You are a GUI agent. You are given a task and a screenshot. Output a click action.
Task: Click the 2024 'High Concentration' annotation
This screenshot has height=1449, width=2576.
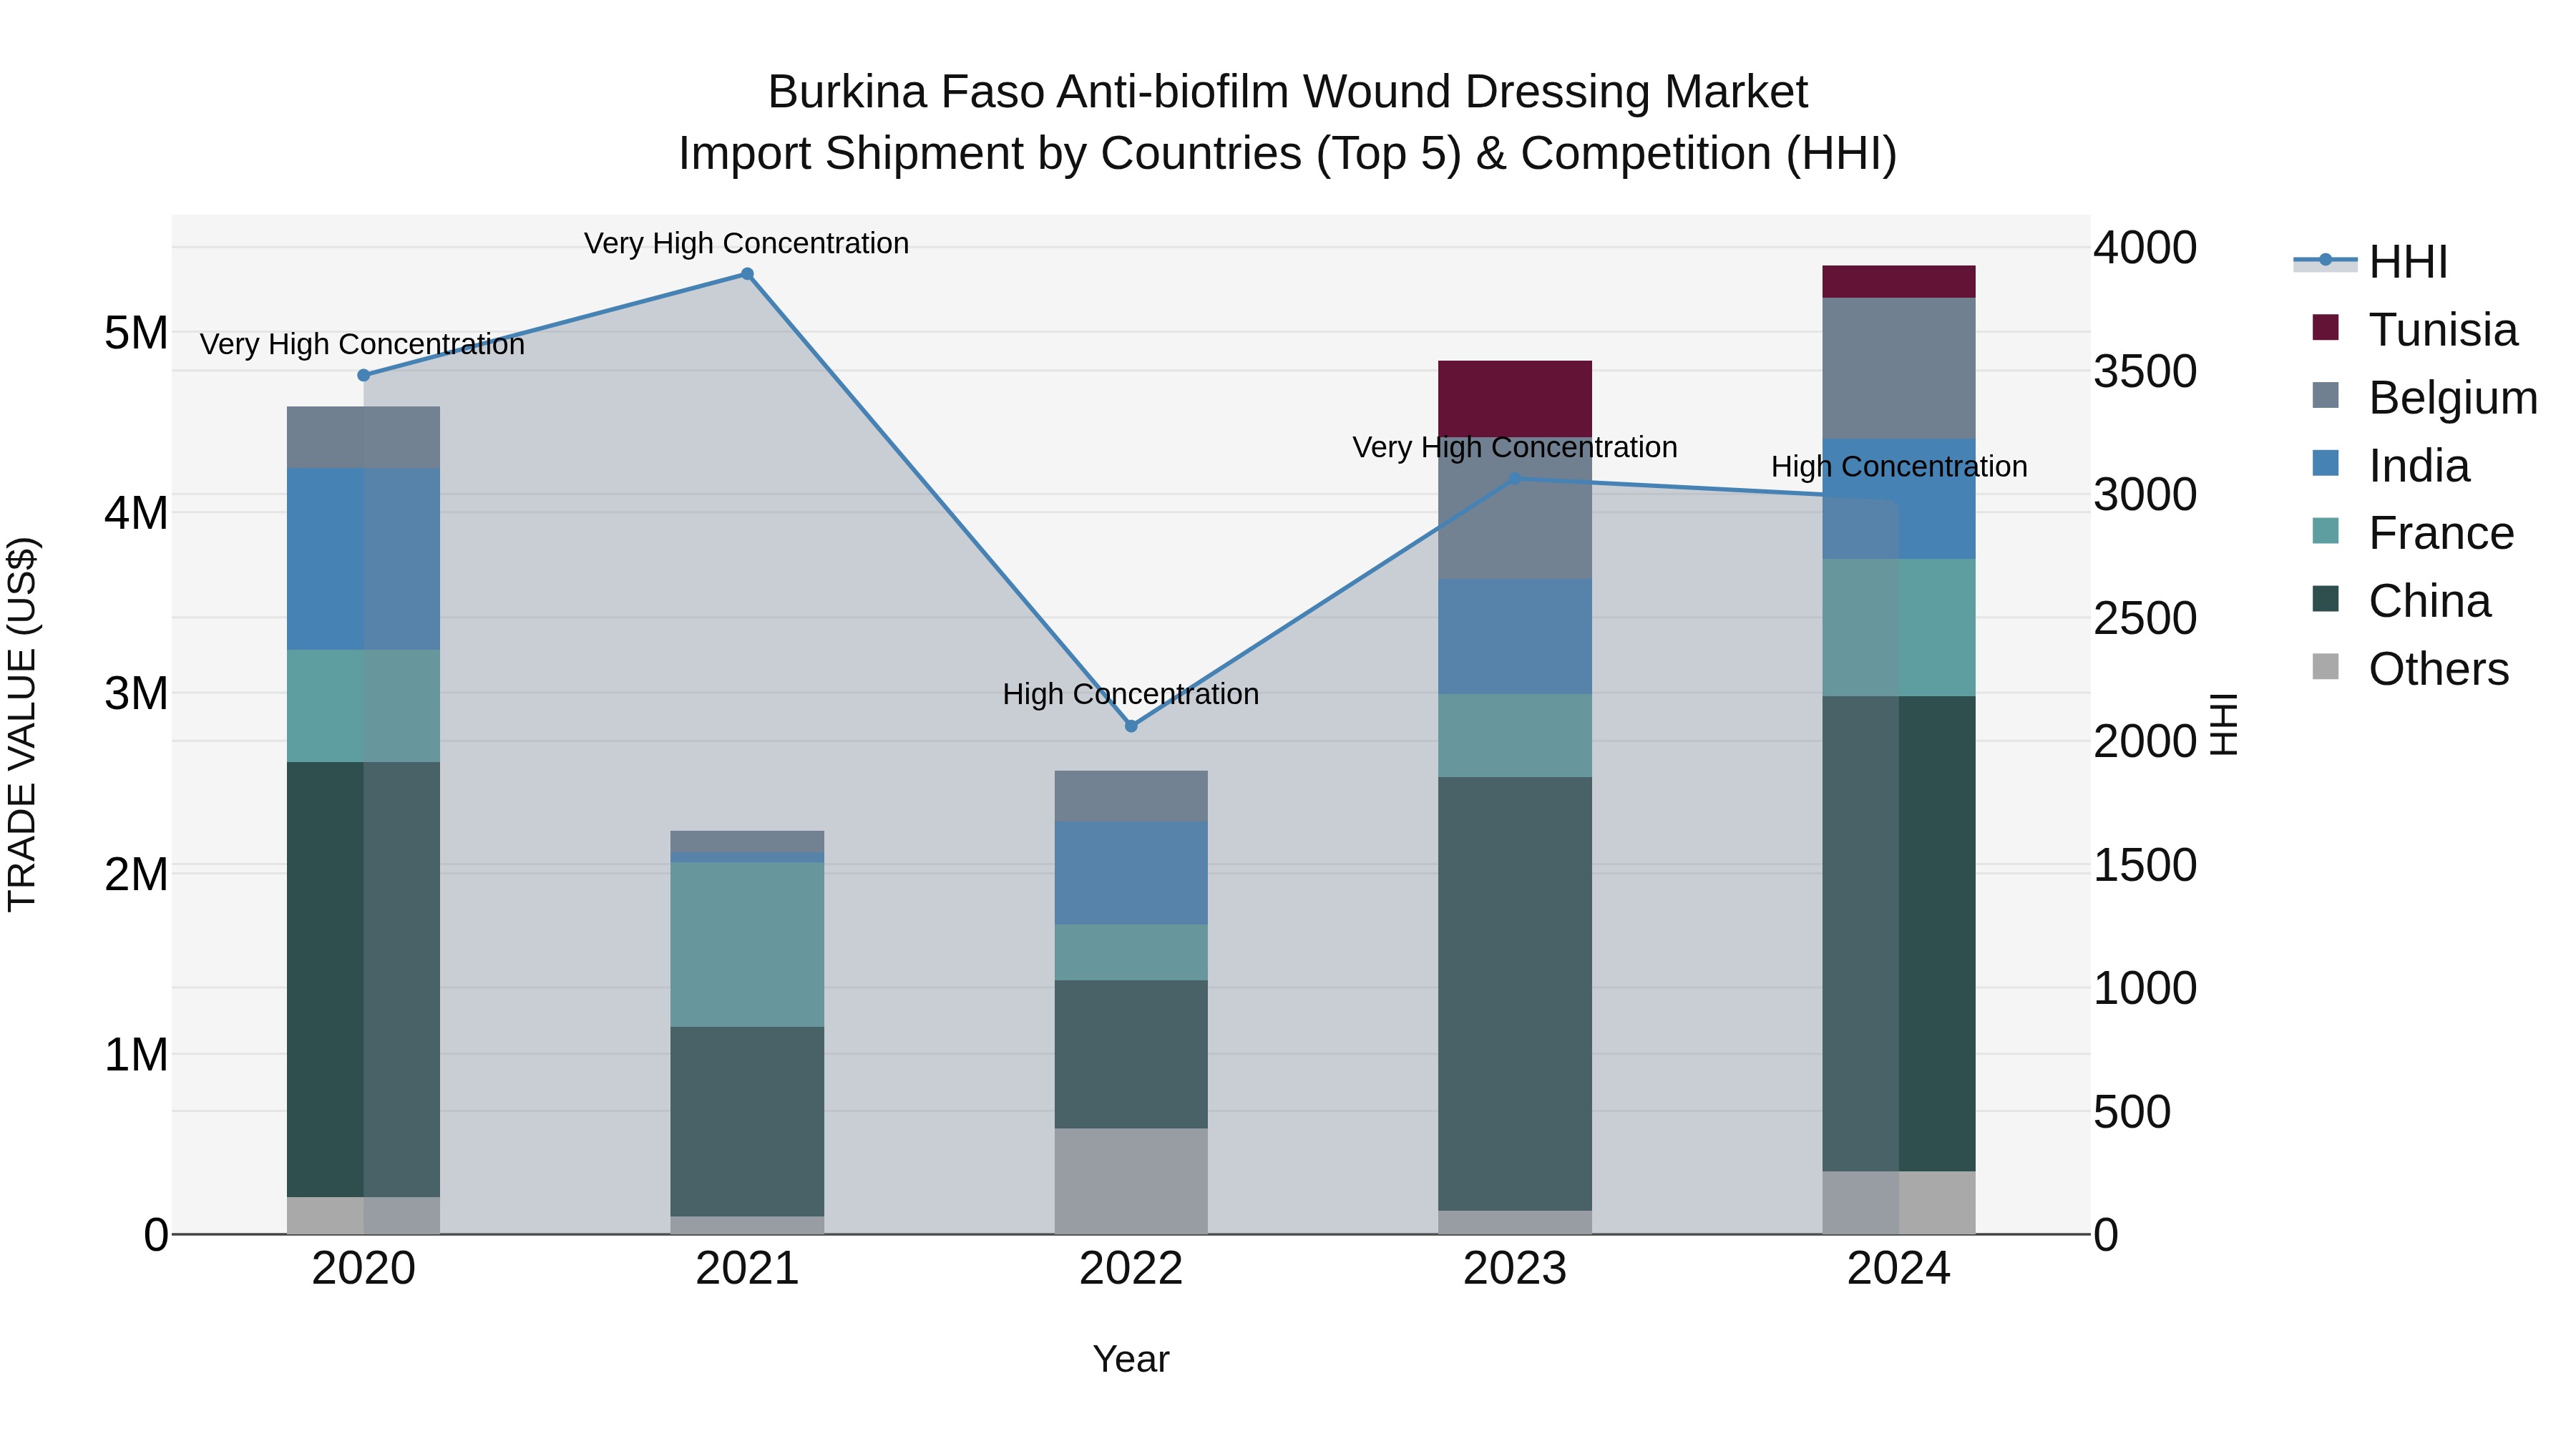(x=1899, y=467)
